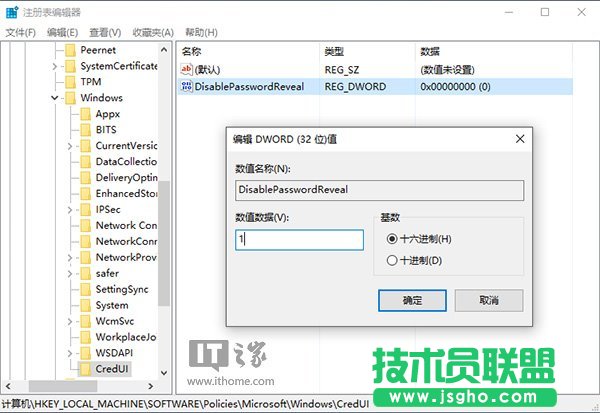This screenshot has width=600, height=413.
Task: Collapse the Windows tree node
Action: (x=55, y=98)
